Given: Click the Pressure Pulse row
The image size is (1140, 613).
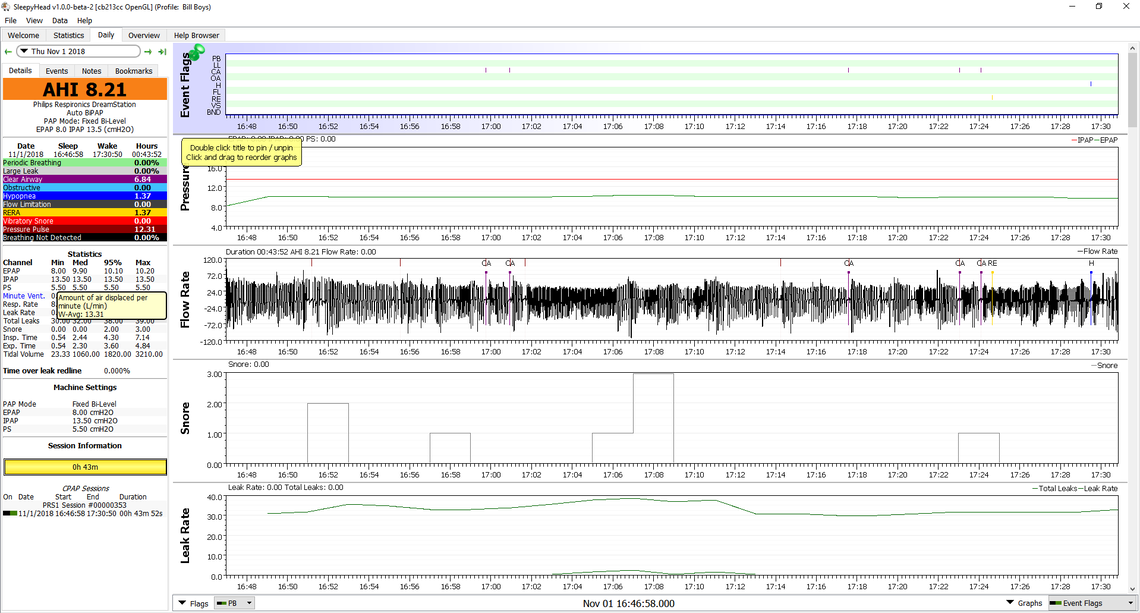Looking at the screenshot, I should pyautogui.click(x=84, y=229).
